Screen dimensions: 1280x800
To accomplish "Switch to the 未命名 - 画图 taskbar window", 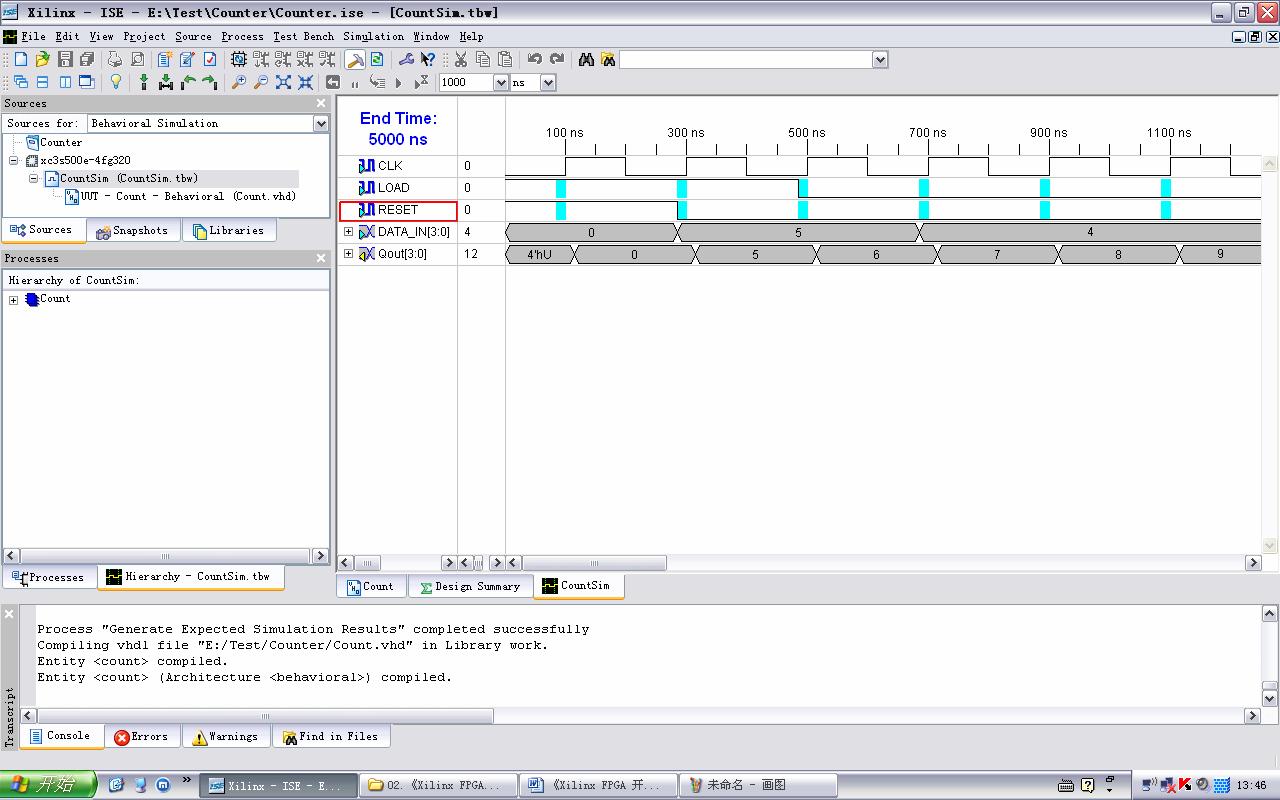I will (758, 786).
